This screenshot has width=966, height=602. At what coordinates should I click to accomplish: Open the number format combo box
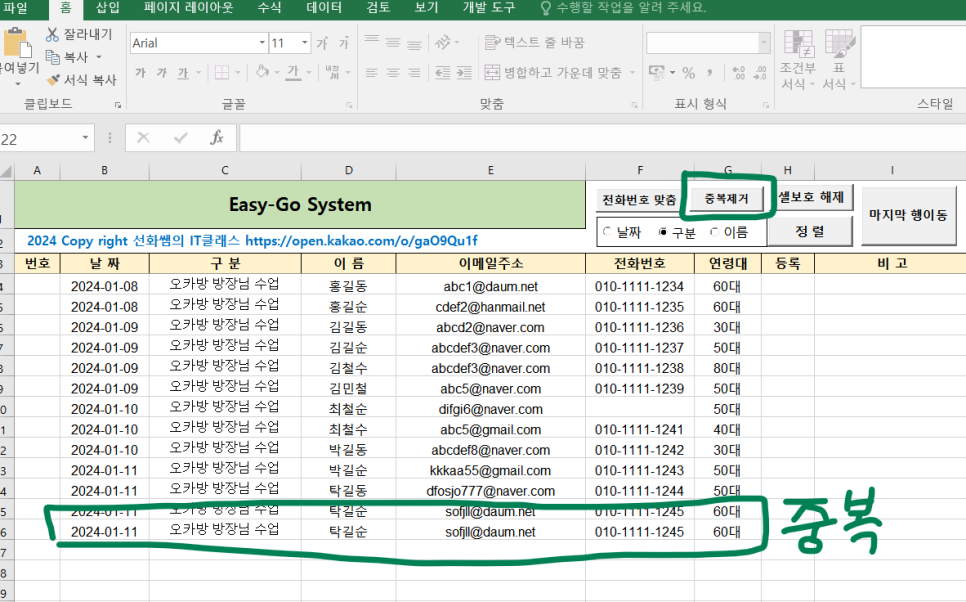708,43
